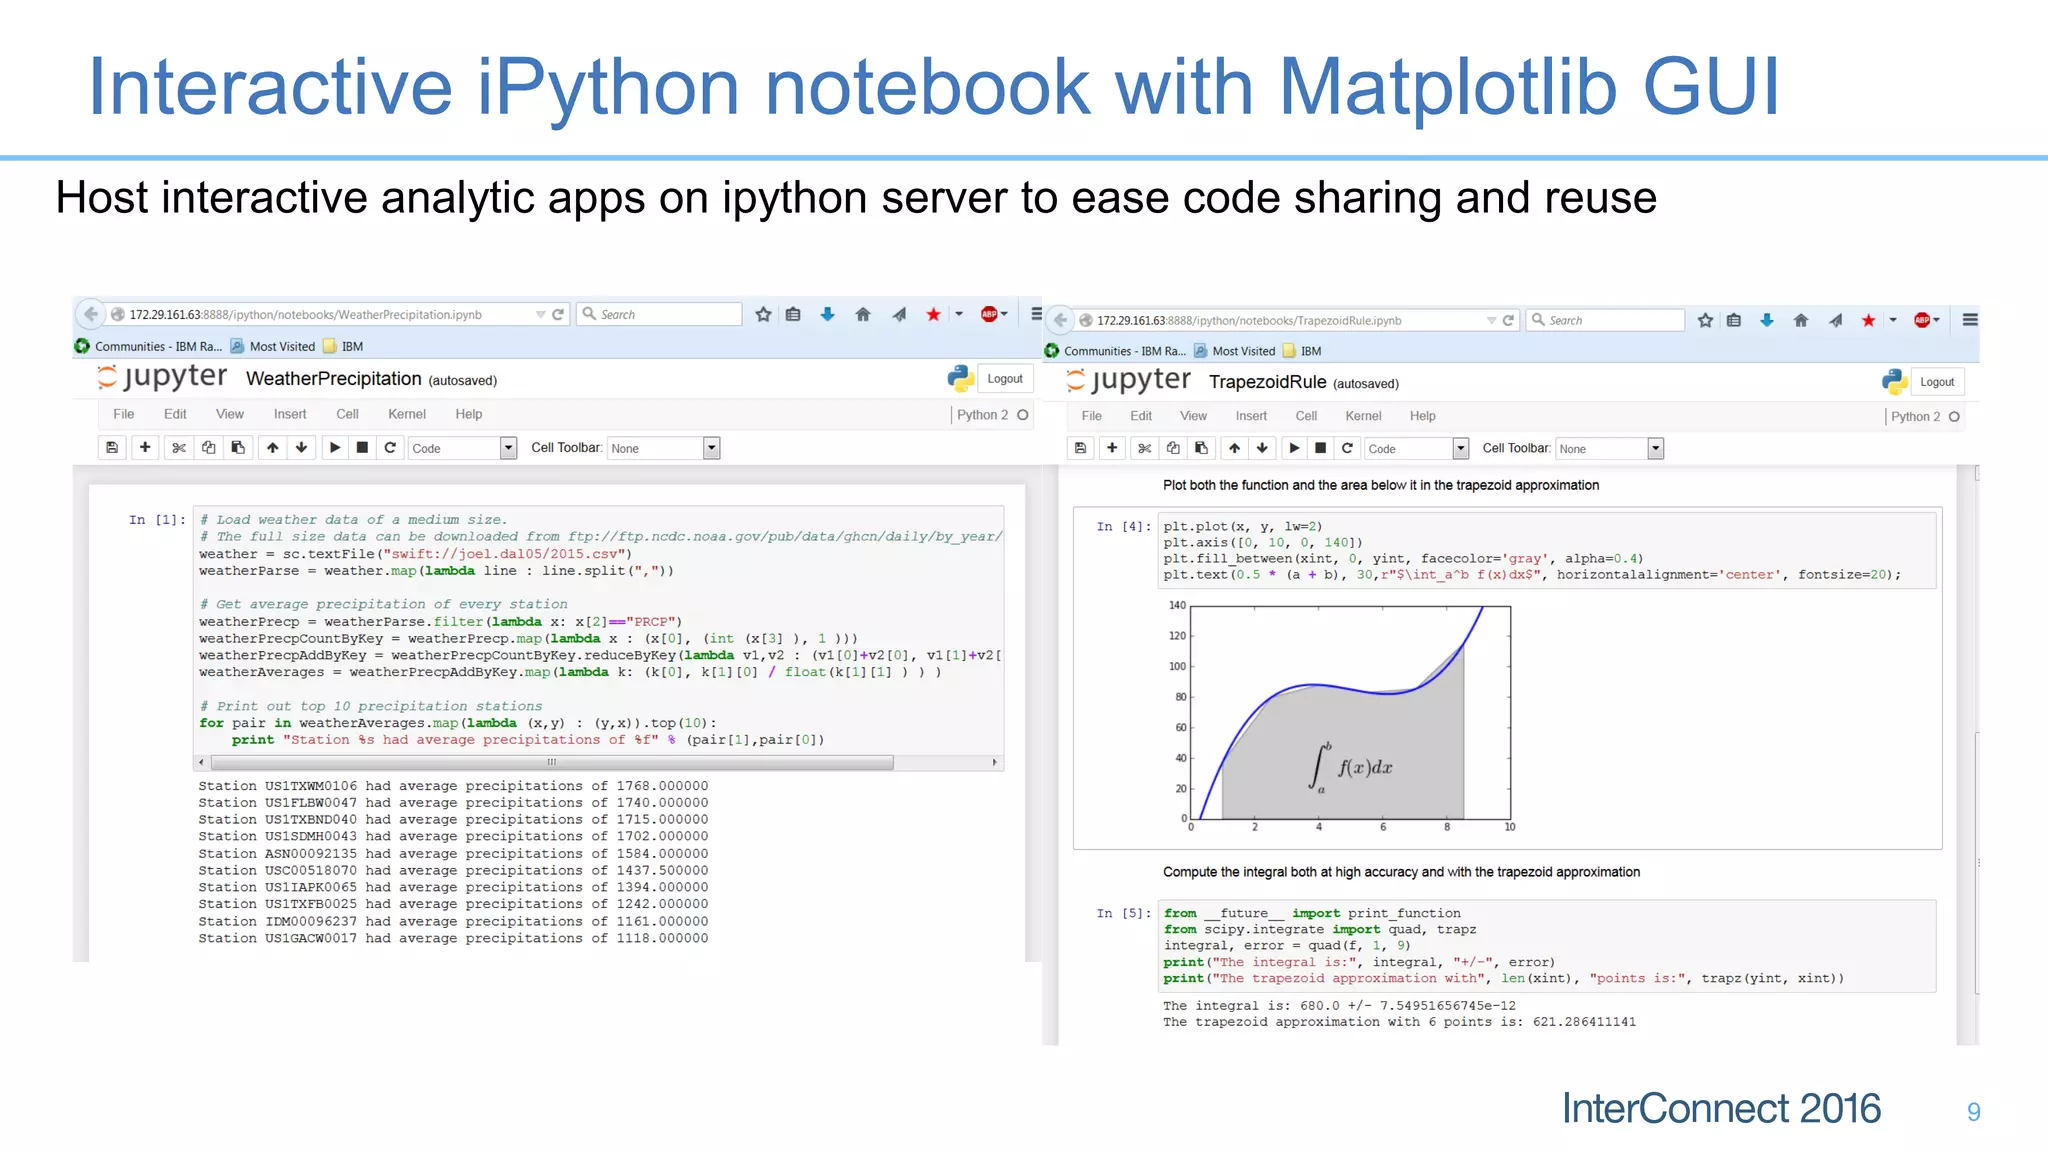This screenshot has width=2048, height=1152.
Task: Move the cell down in the TrapezoidRule notebook
Action: click(x=1262, y=448)
